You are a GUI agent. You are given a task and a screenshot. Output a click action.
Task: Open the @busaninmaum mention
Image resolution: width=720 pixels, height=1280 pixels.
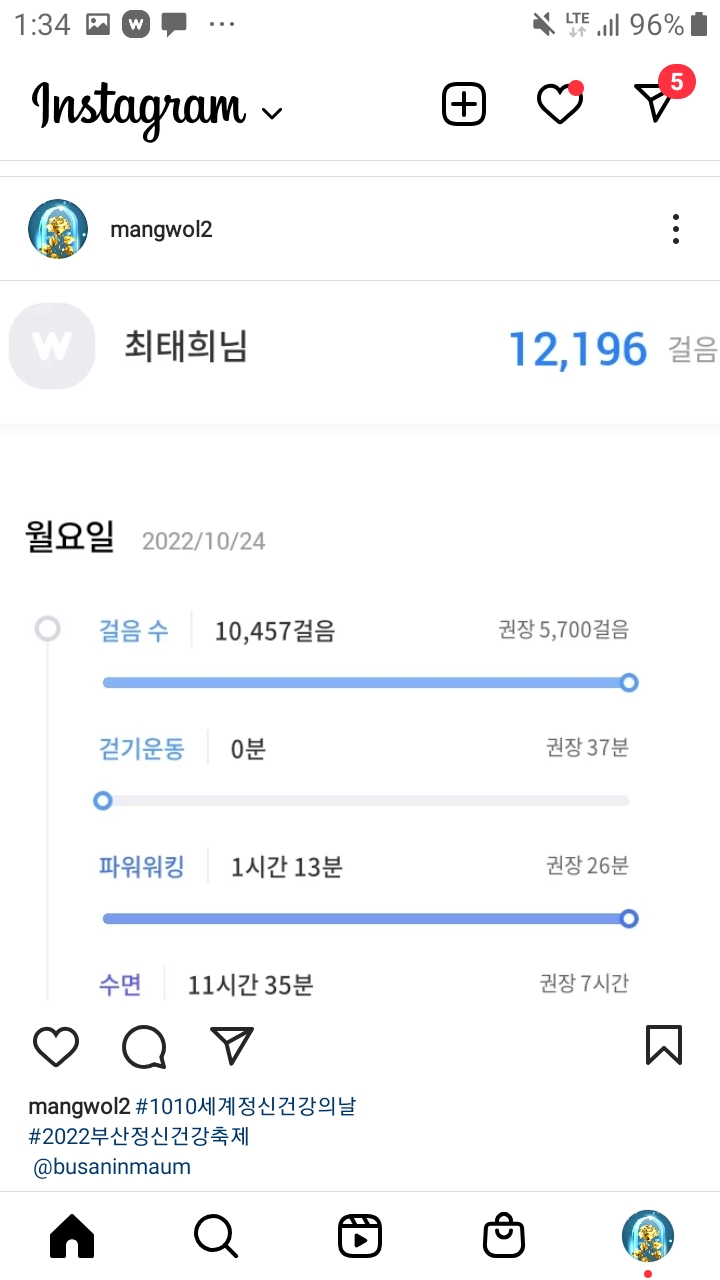point(112,1166)
